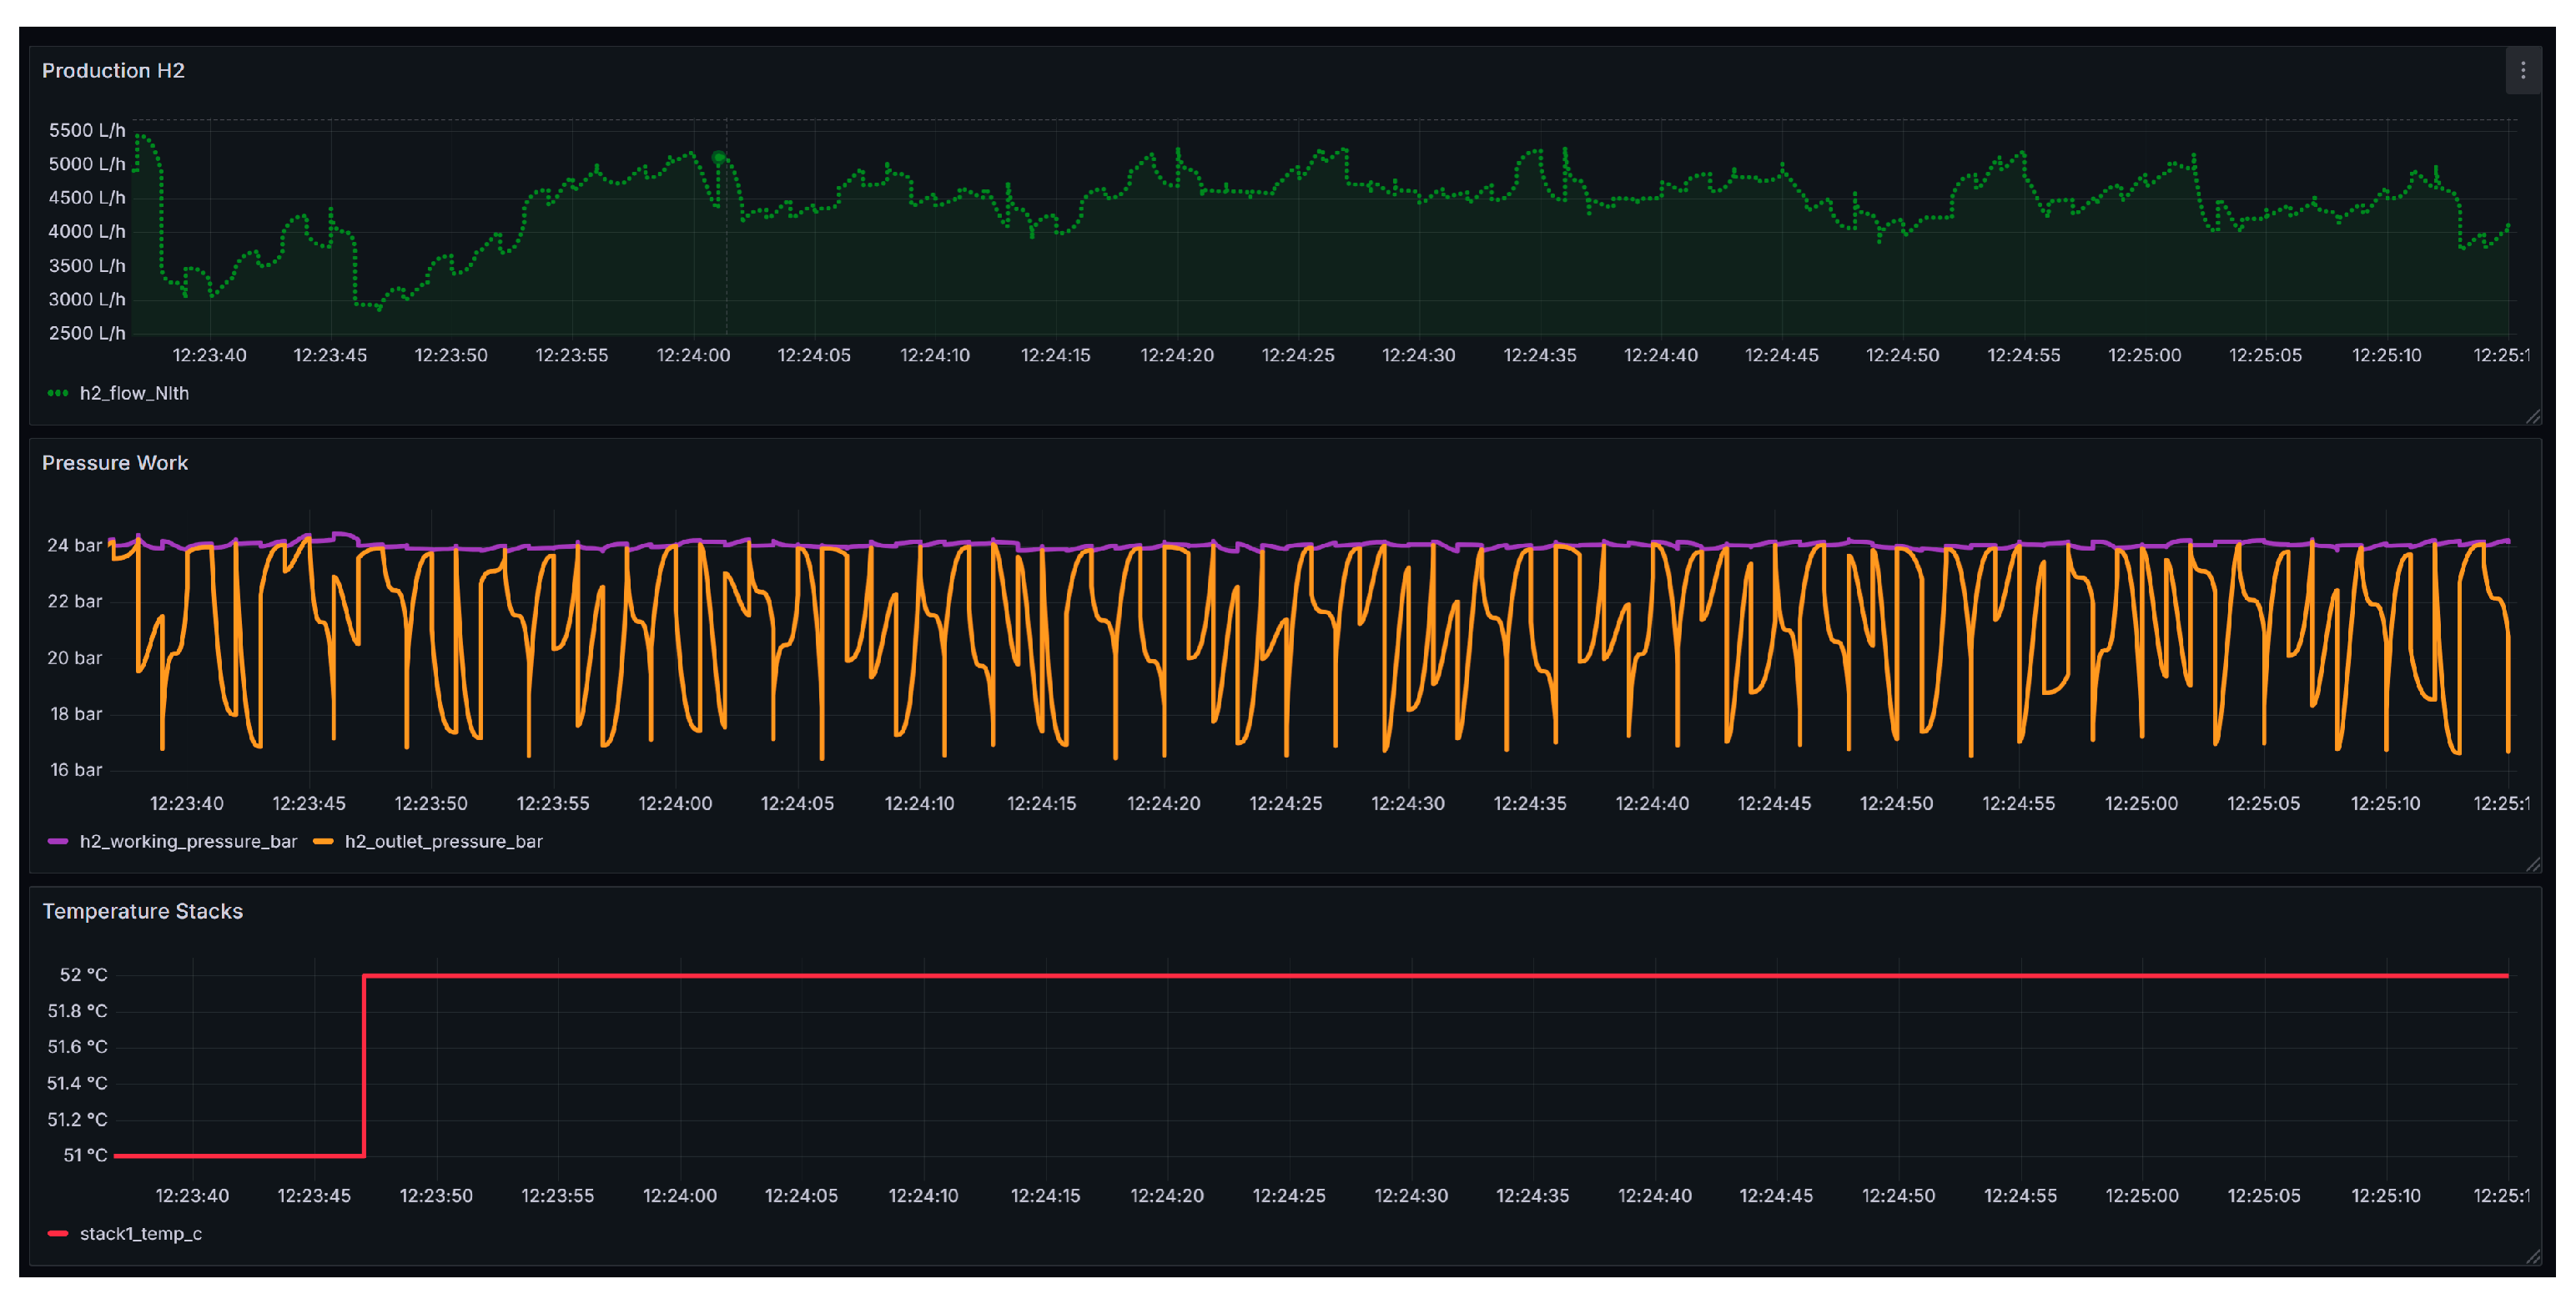Click 12:25:00 tick on Pressure Work time axis
Viewport: 2576px width, 1299px height.
pyautogui.click(x=2141, y=803)
